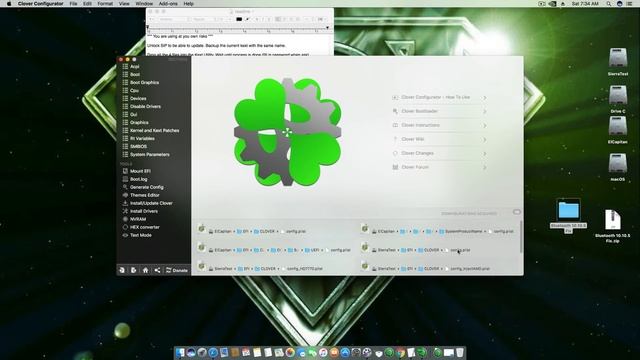Open the Devices section
This screenshot has height=360, width=640.
[138, 98]
